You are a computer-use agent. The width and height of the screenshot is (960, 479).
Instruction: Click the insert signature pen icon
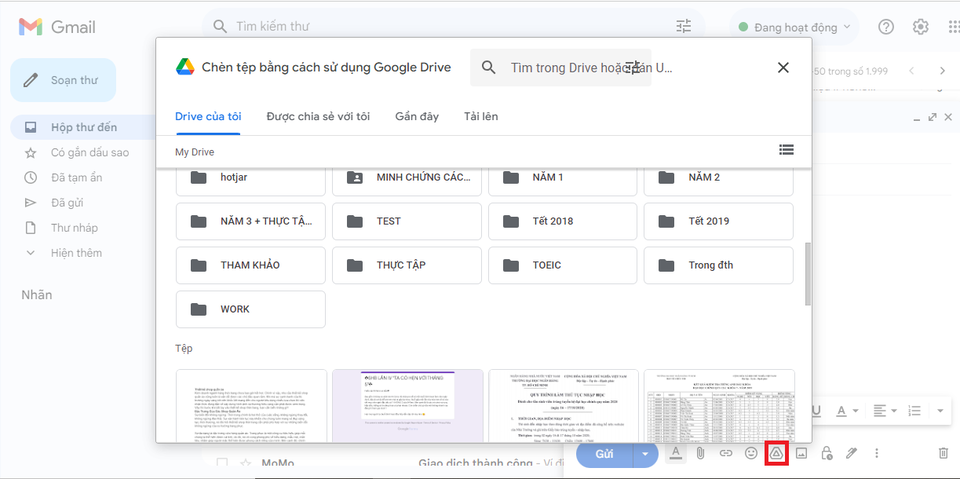(851, 453)
